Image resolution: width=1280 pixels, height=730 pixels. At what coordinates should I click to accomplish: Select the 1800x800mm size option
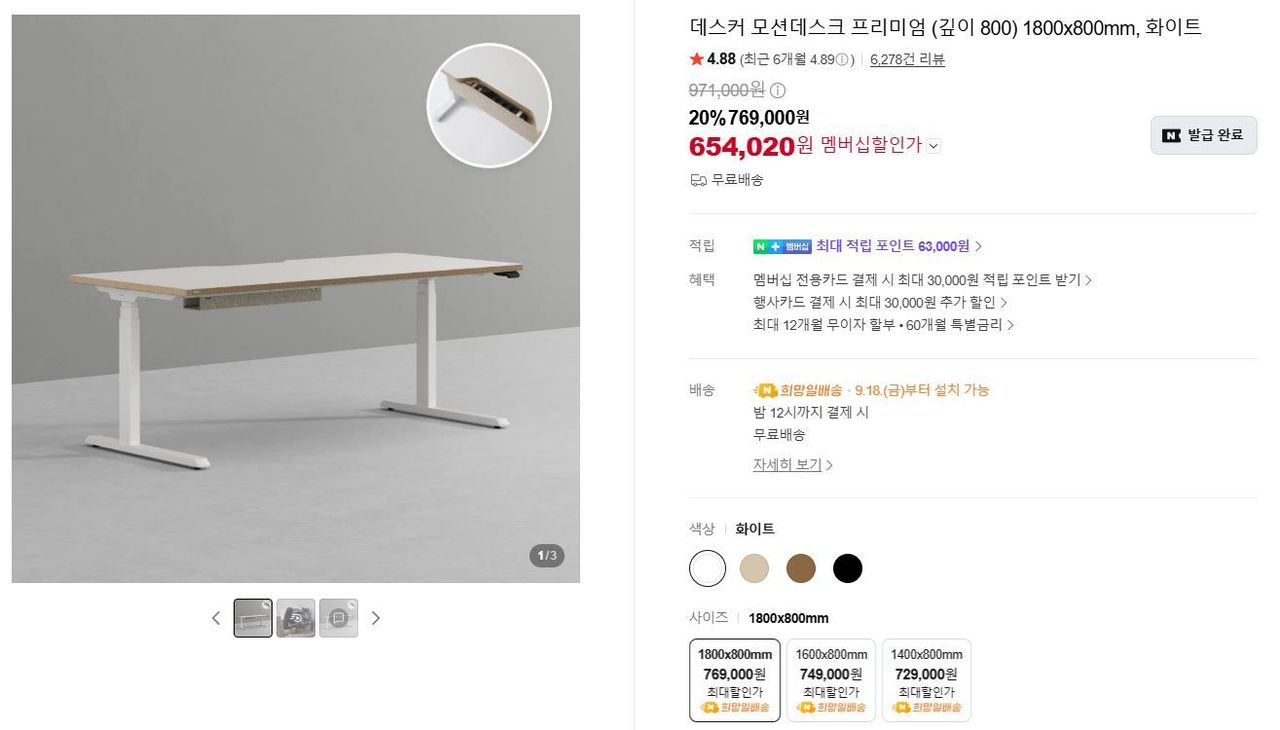(735, 680)
